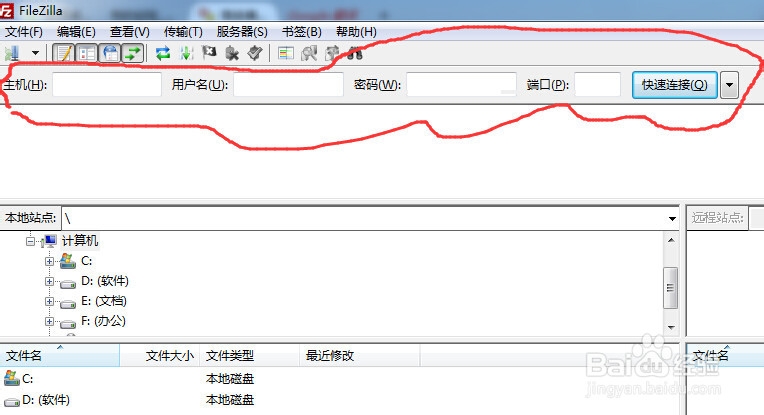Viewport: 764px width, 415px height.
Task: Sort local files by 文件大小 column
Action: tap(160, 356)
